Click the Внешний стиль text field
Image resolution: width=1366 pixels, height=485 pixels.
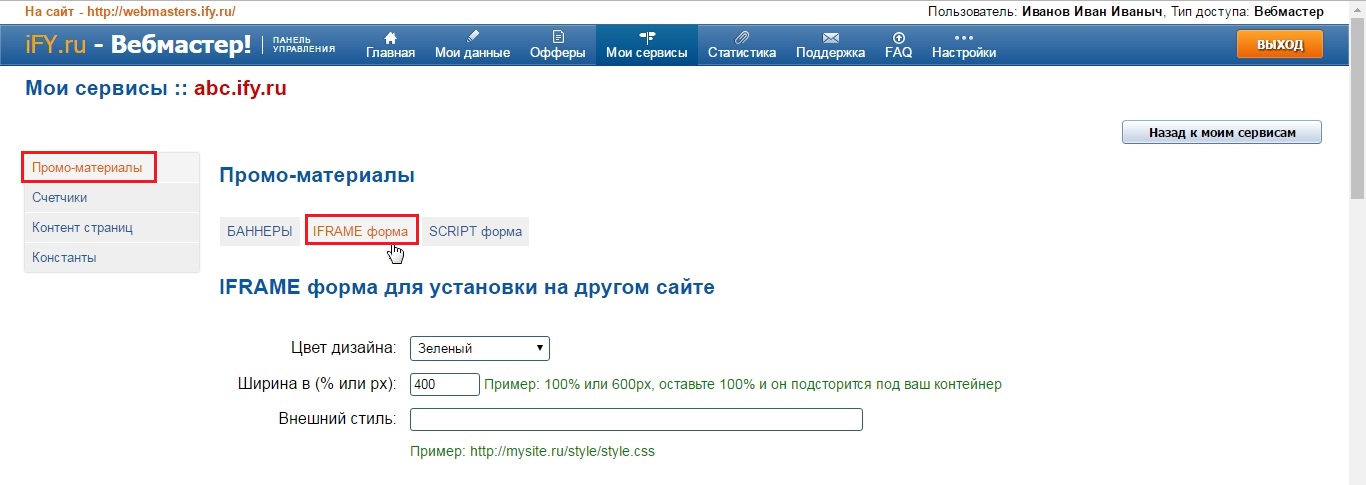tap(636, 419)
